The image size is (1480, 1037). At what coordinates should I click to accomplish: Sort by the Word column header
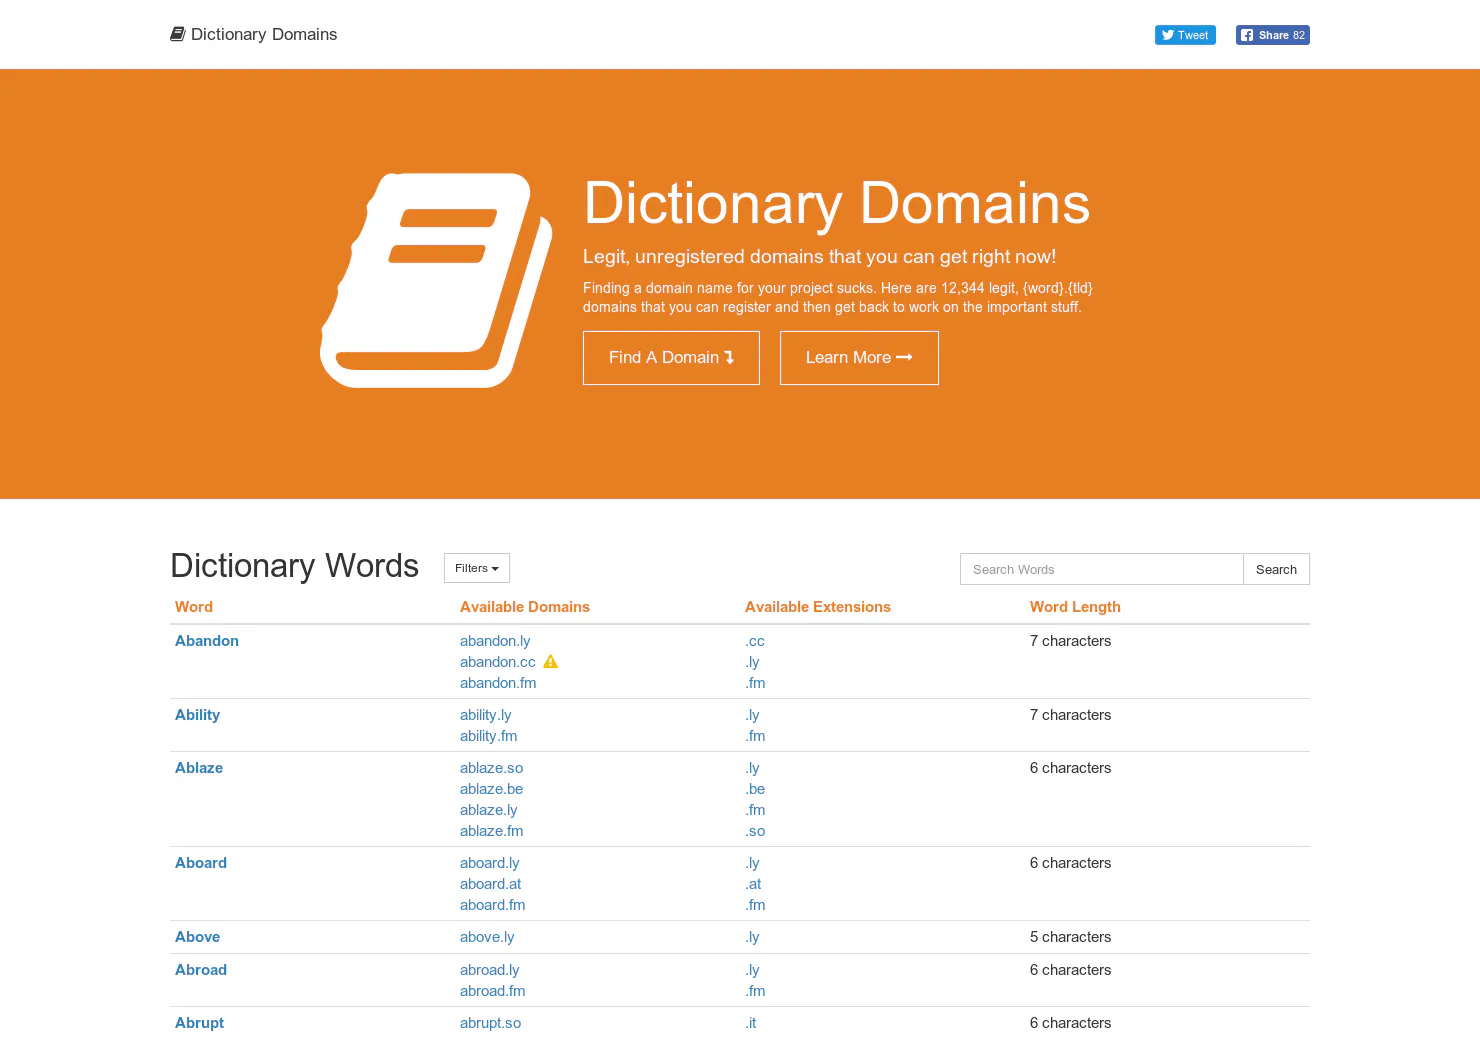click(194, 607)
